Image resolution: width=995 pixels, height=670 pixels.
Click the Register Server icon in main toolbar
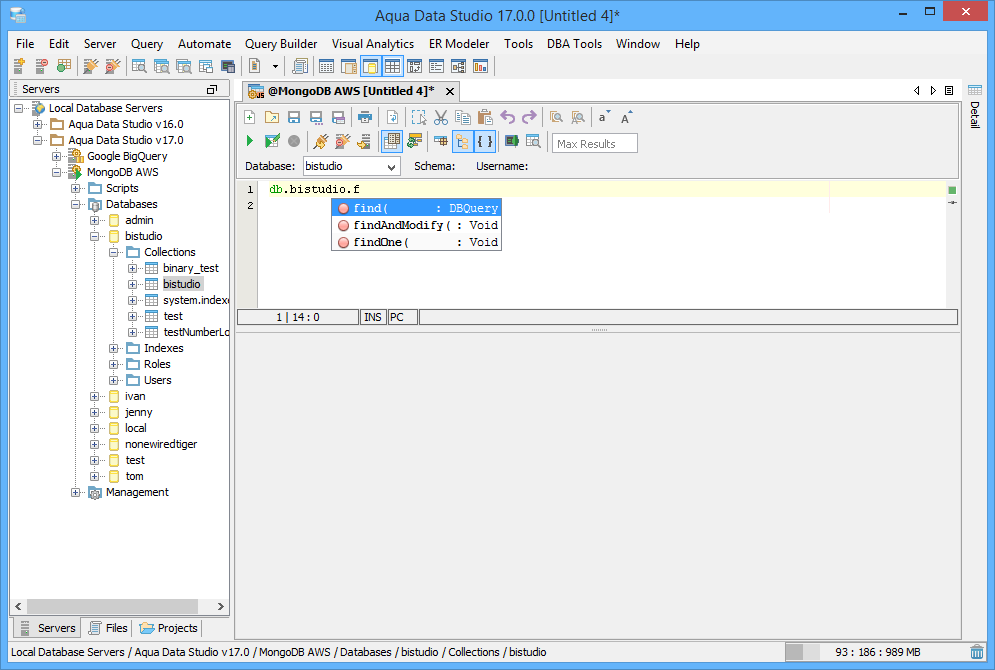click(x=20, y=66)
